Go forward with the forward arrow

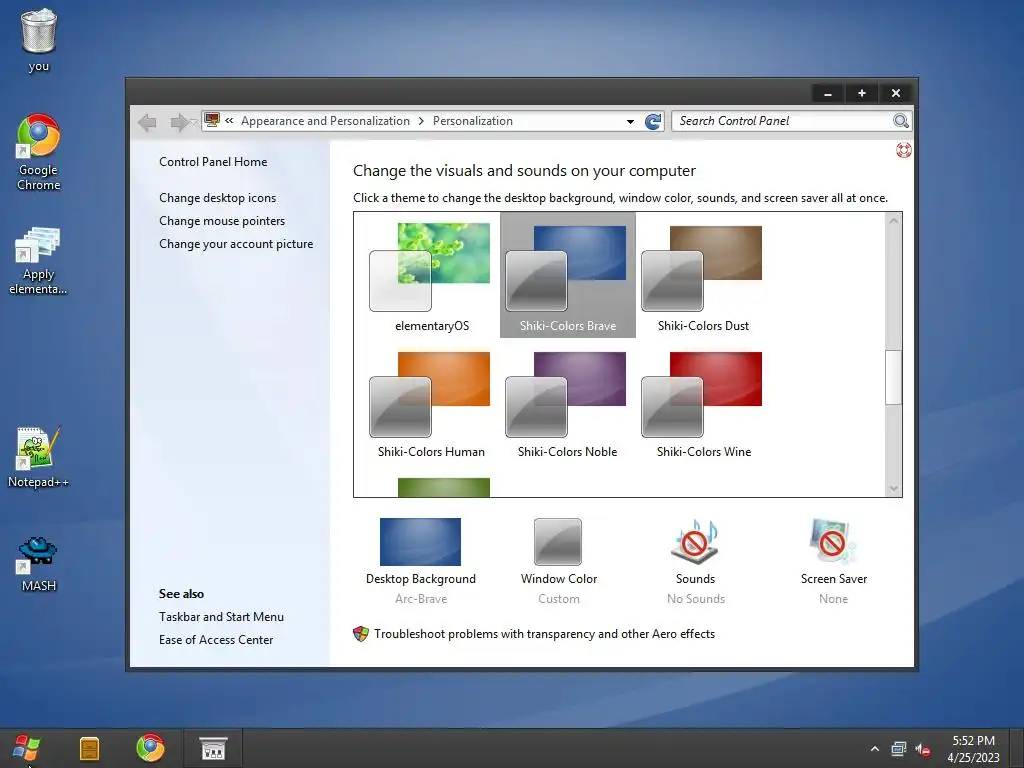(x=179, y=121)
